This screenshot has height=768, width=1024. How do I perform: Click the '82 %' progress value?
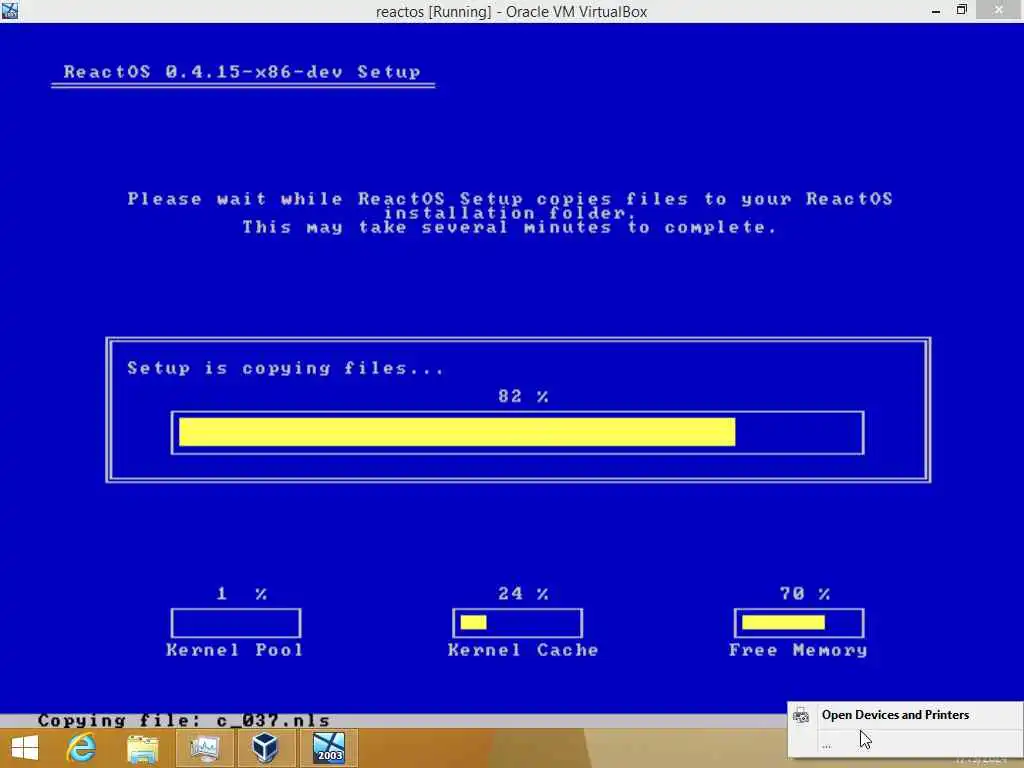(x=523, y=396)
